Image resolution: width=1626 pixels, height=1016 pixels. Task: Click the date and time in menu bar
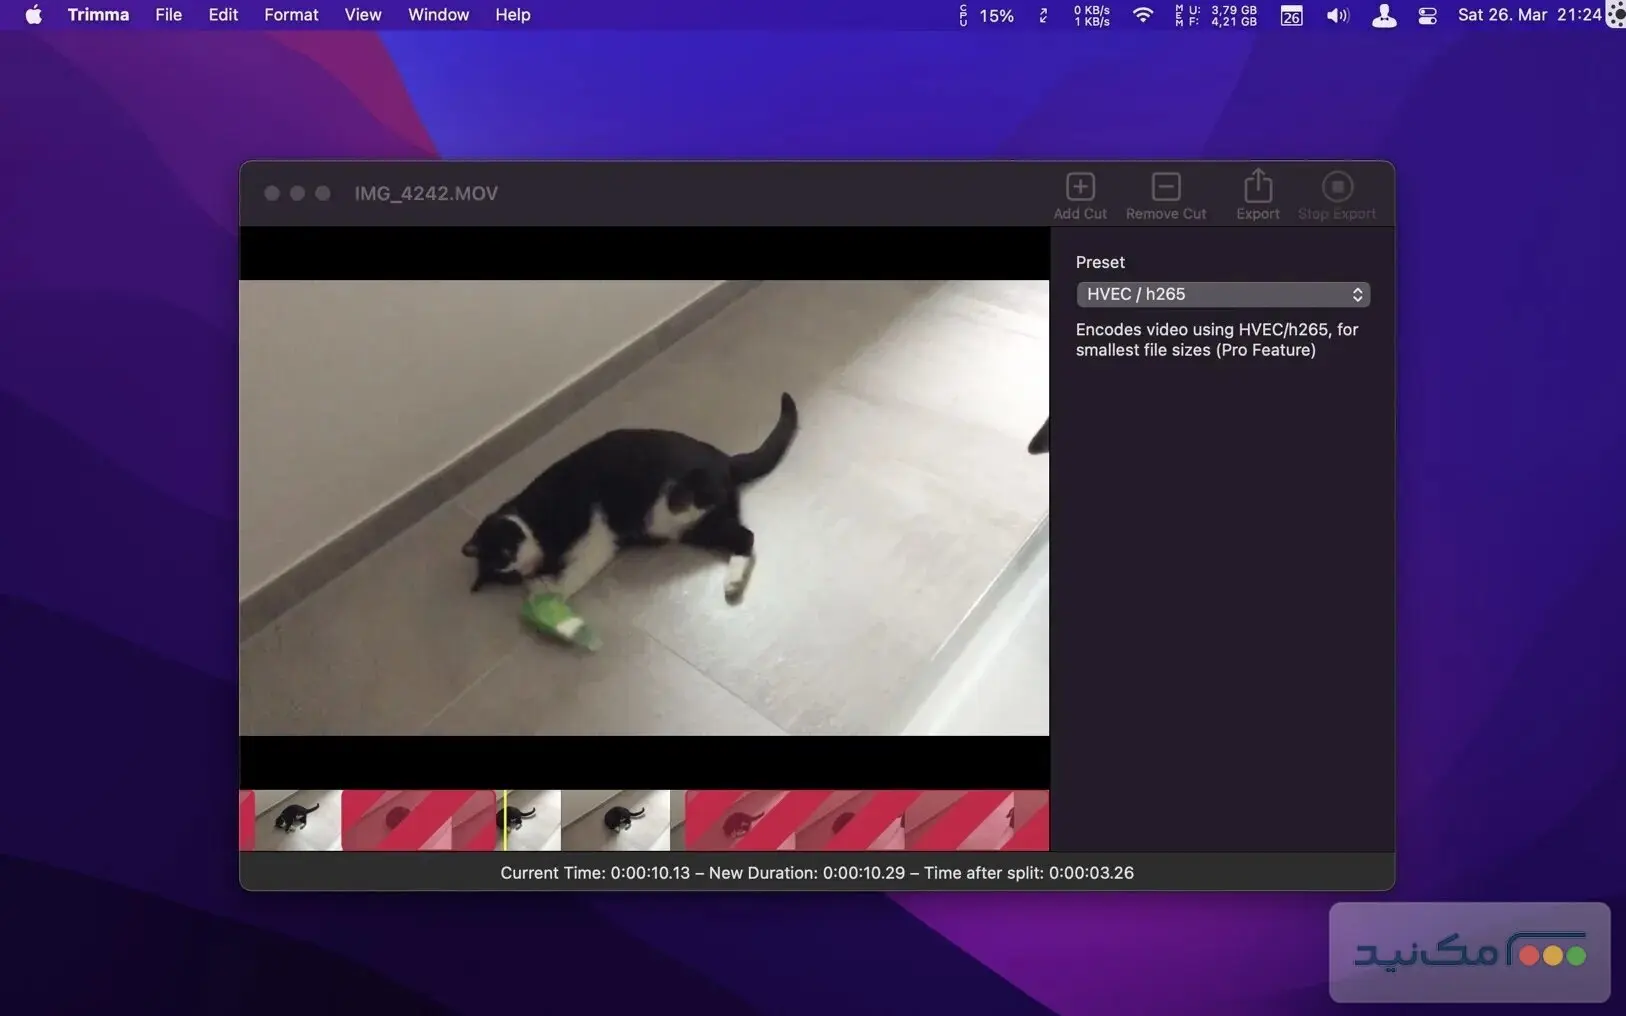[x=1529, y=15]
